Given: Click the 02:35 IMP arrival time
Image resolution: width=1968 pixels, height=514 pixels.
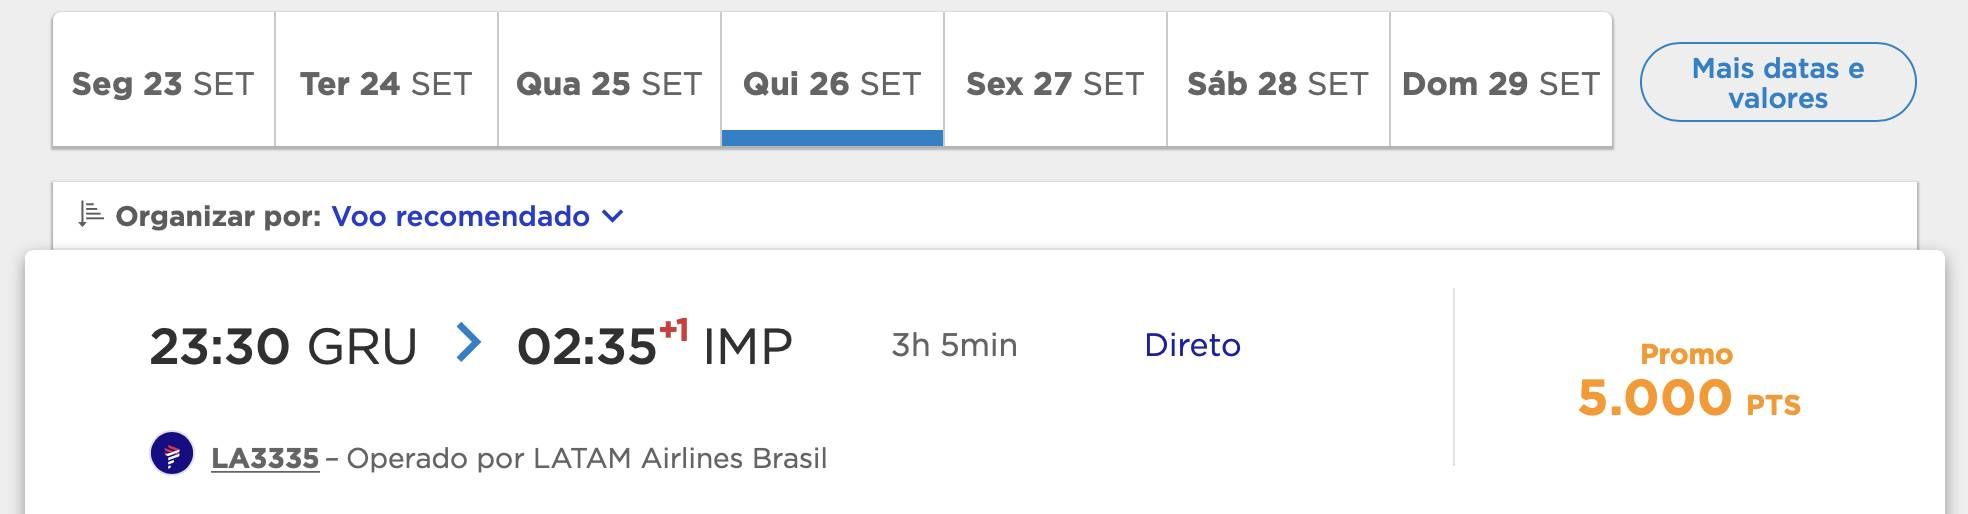Looking at the screenshot, I should coord(654,345).
